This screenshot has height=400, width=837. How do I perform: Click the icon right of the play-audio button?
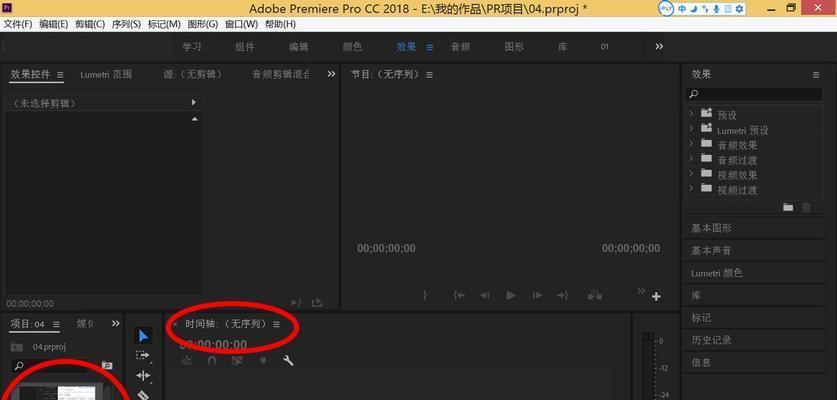[317, 303]
